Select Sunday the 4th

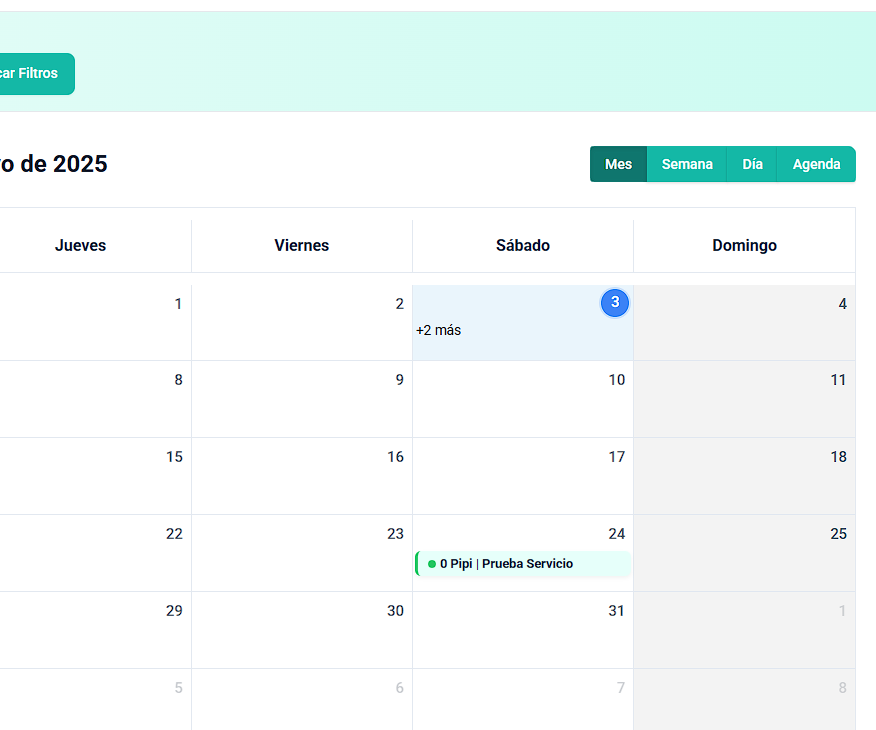(x=744, y=322)
